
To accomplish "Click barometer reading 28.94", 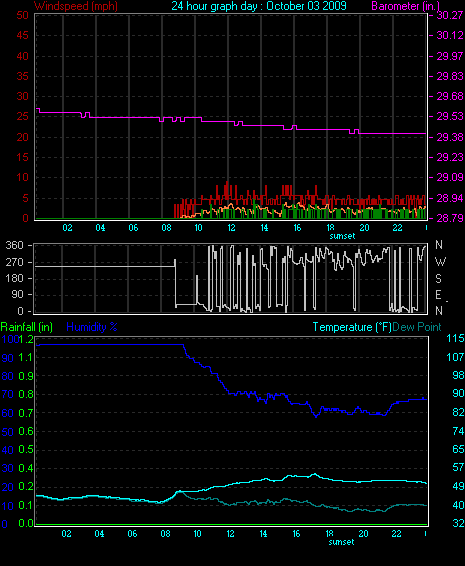I will 450,198.
